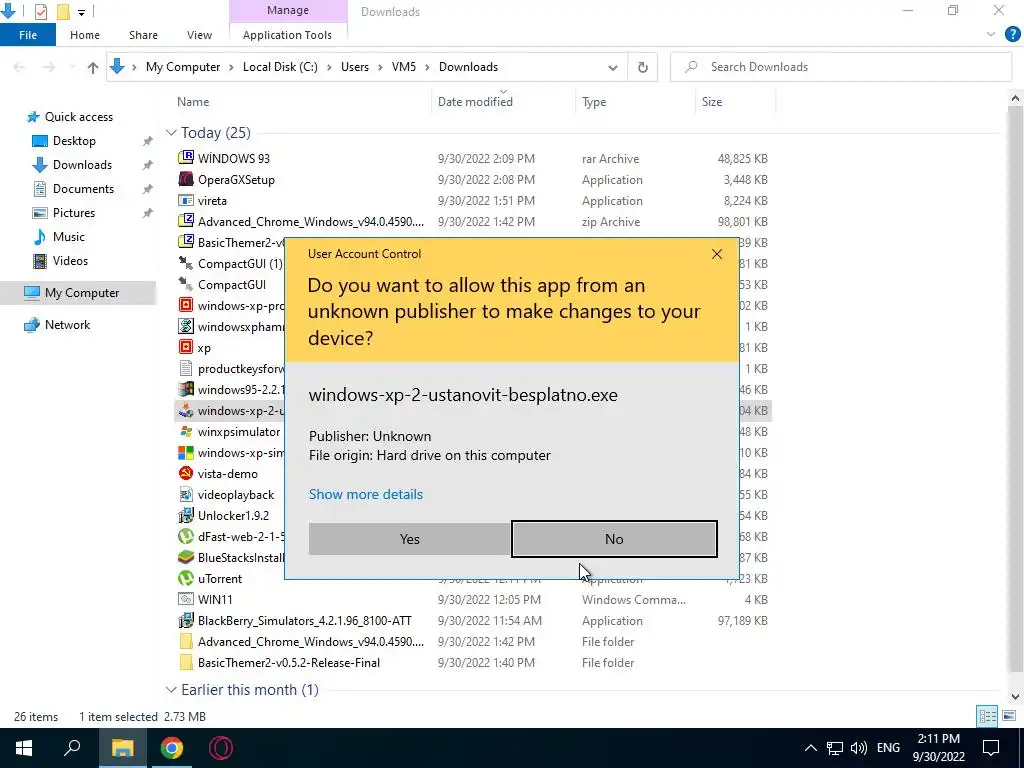The image size is (1024, 768).
Task: Open quick access toolbar customize dropdown
Action: 81,12
